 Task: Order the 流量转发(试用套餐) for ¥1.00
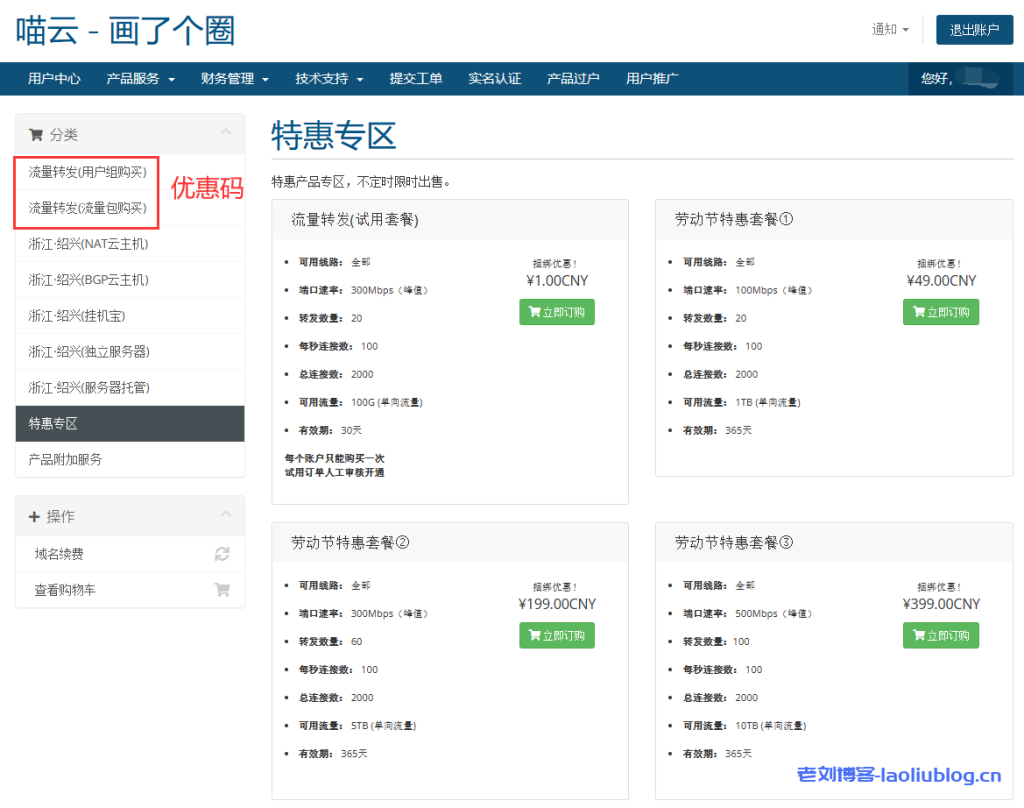coord(557,312)
